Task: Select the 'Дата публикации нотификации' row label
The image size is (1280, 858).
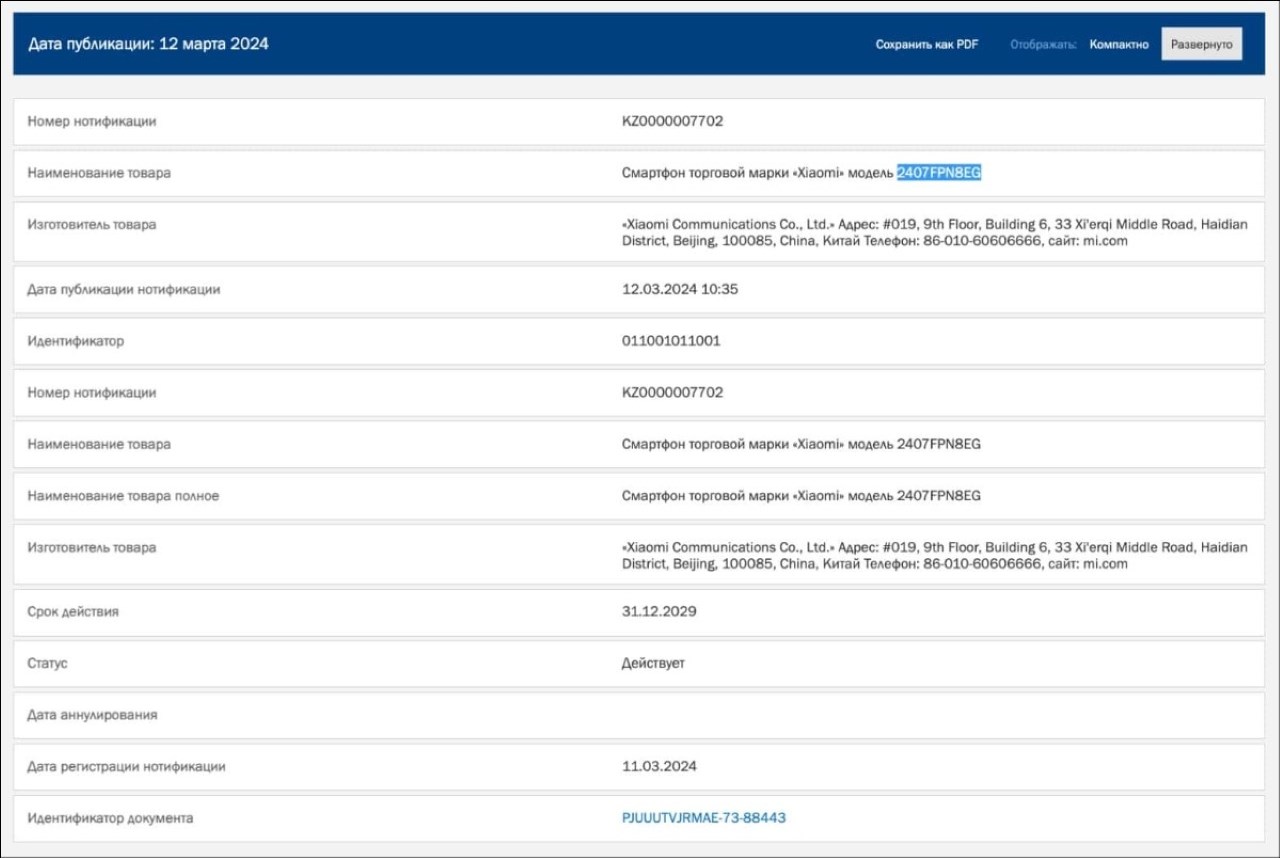Action: tap(124, 290)
